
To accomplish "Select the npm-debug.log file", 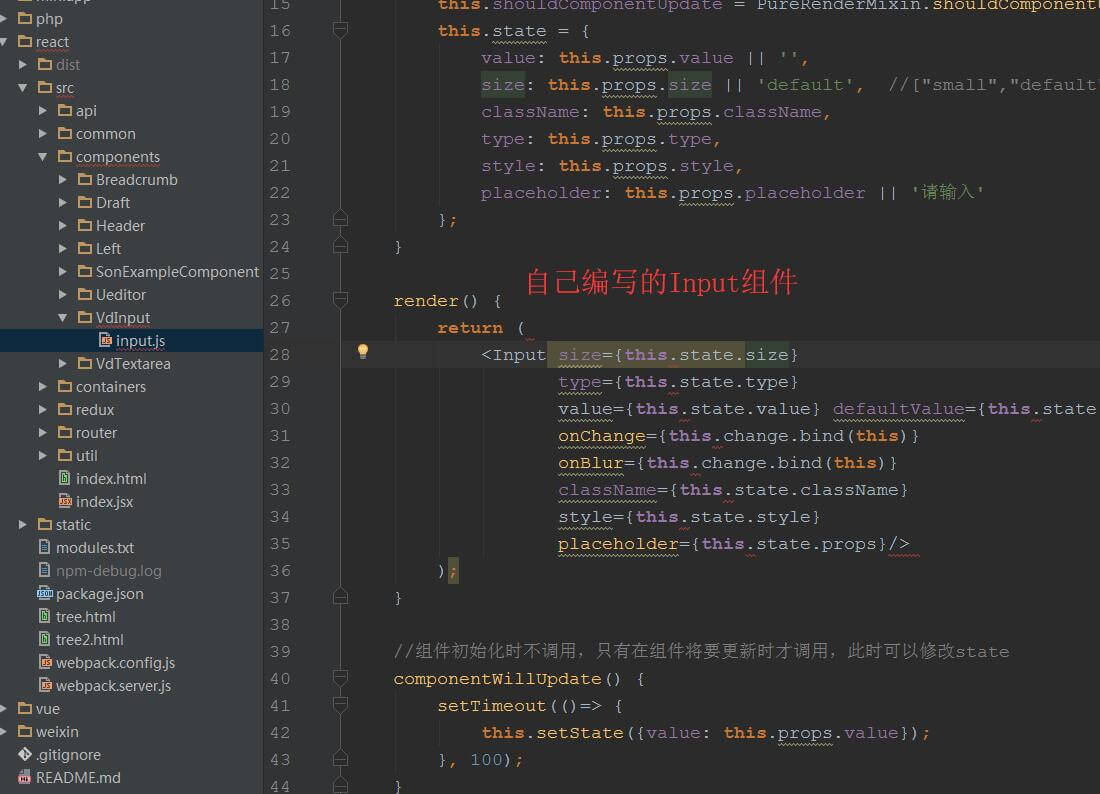I will 108,571.
